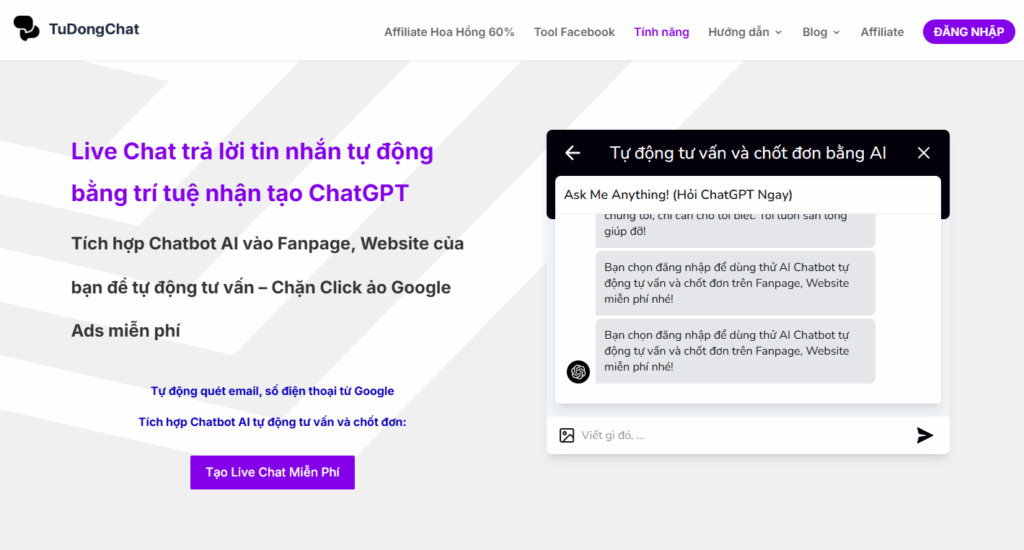This screenshot has width=1024, height=550.
Task: Click the image attachment icon in the chat input
Action: (567, 436)
